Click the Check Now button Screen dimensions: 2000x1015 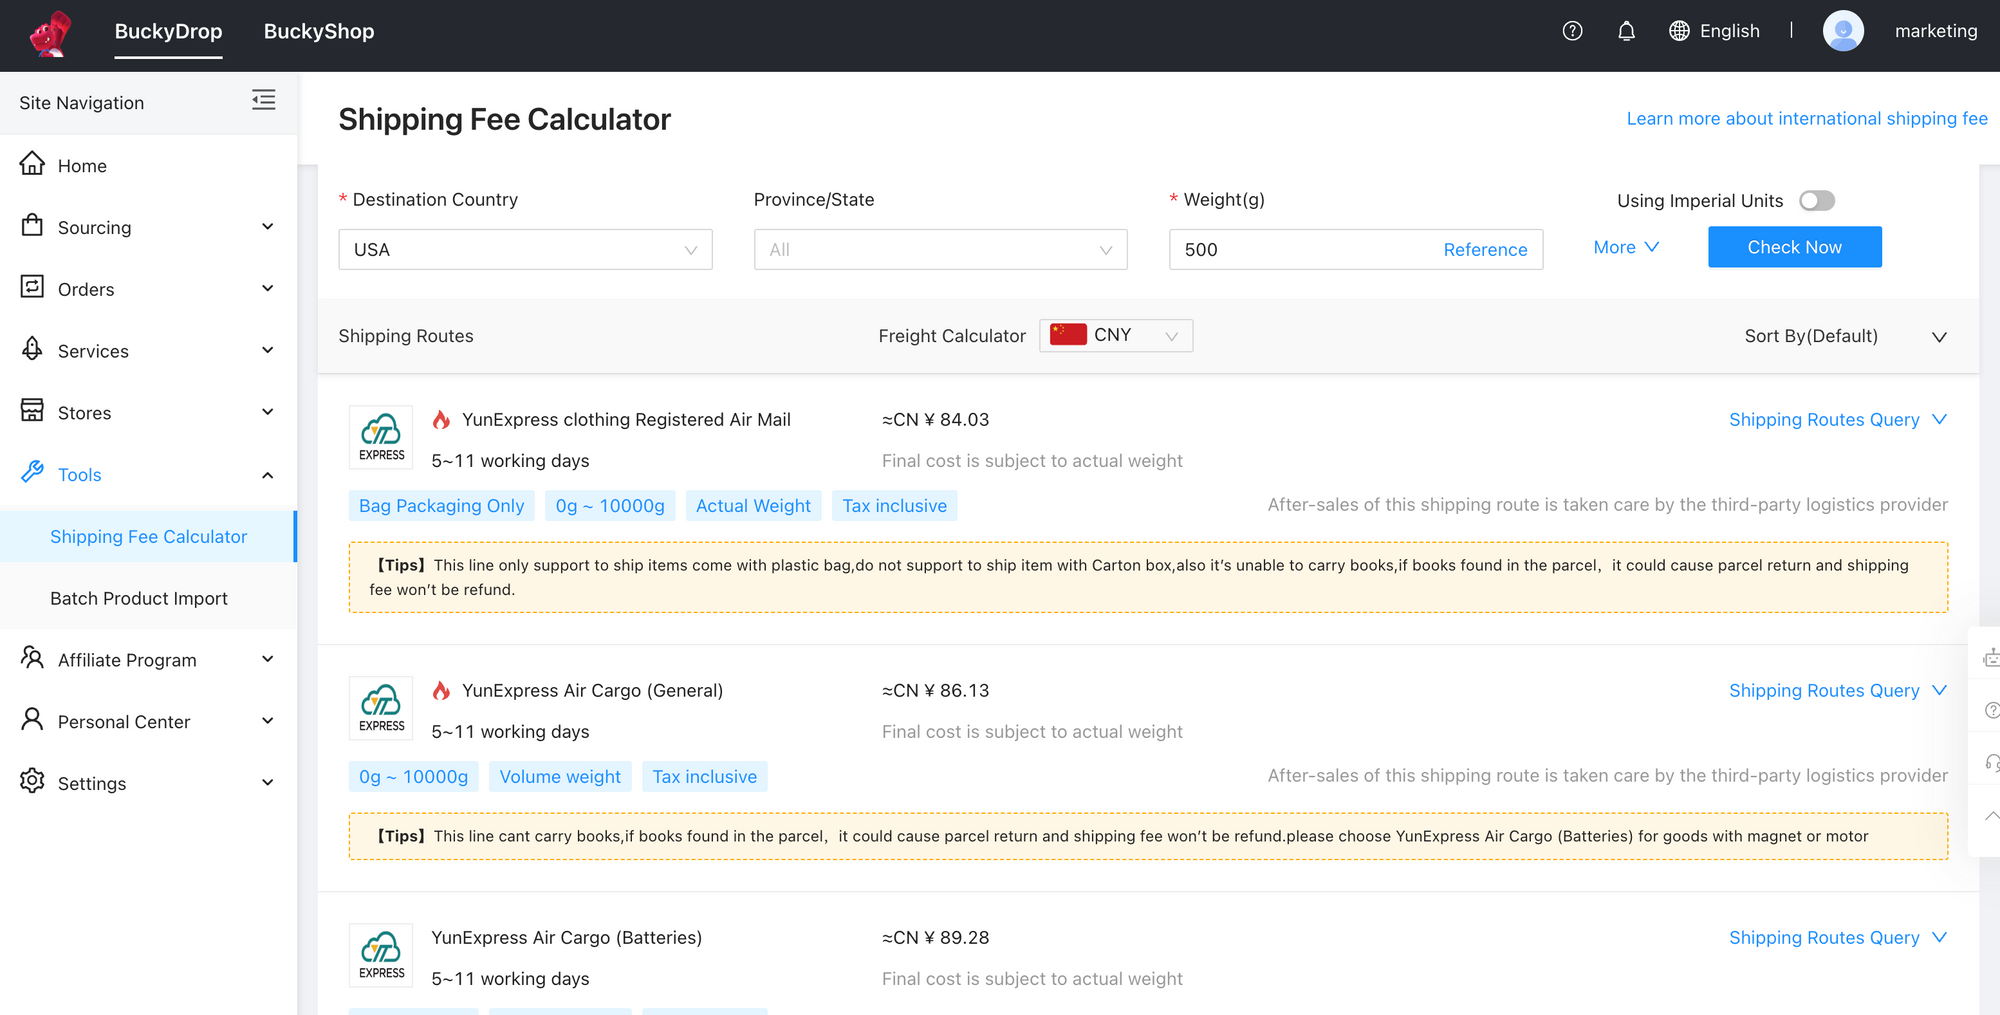point(1794,247)
